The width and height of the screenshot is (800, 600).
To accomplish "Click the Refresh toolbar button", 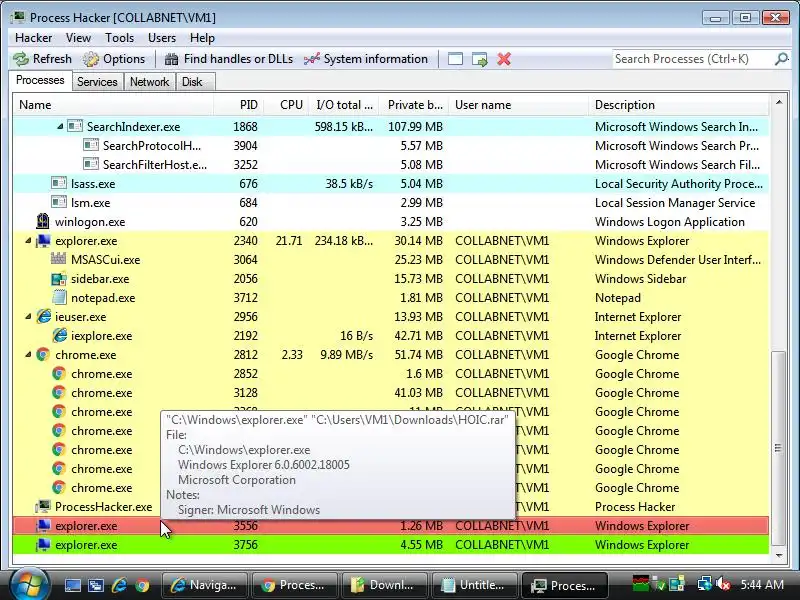I will coord(43,59).
